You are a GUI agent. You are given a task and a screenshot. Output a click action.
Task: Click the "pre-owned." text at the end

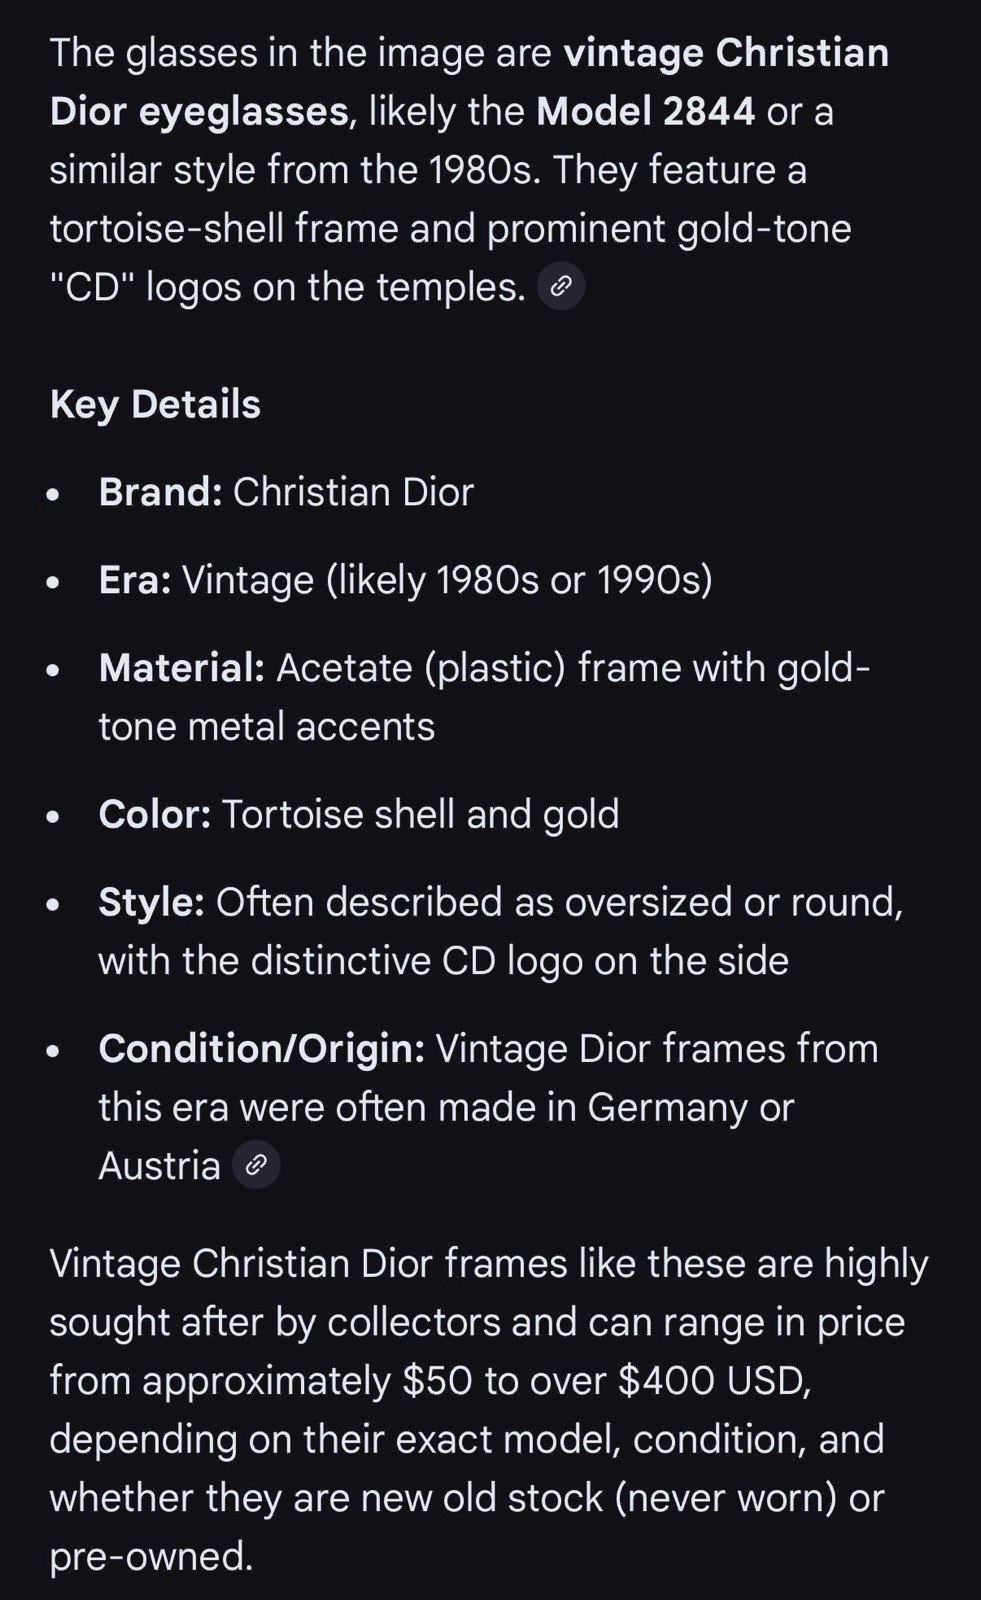[x=151, y=1556]
